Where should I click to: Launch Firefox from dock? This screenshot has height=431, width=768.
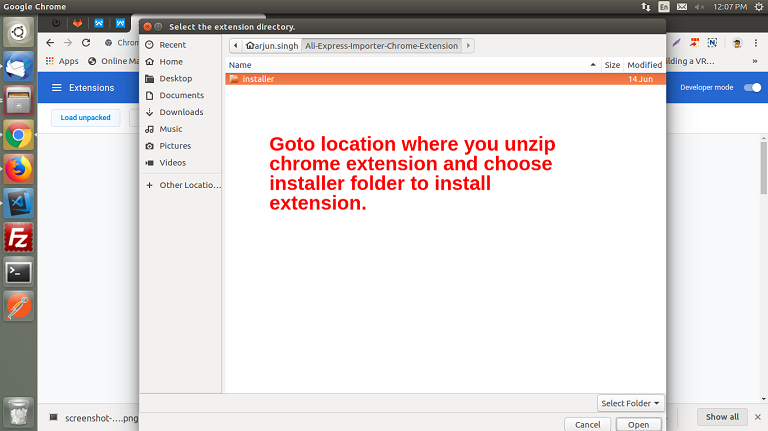pyautogui.click(x=19, y=169)
